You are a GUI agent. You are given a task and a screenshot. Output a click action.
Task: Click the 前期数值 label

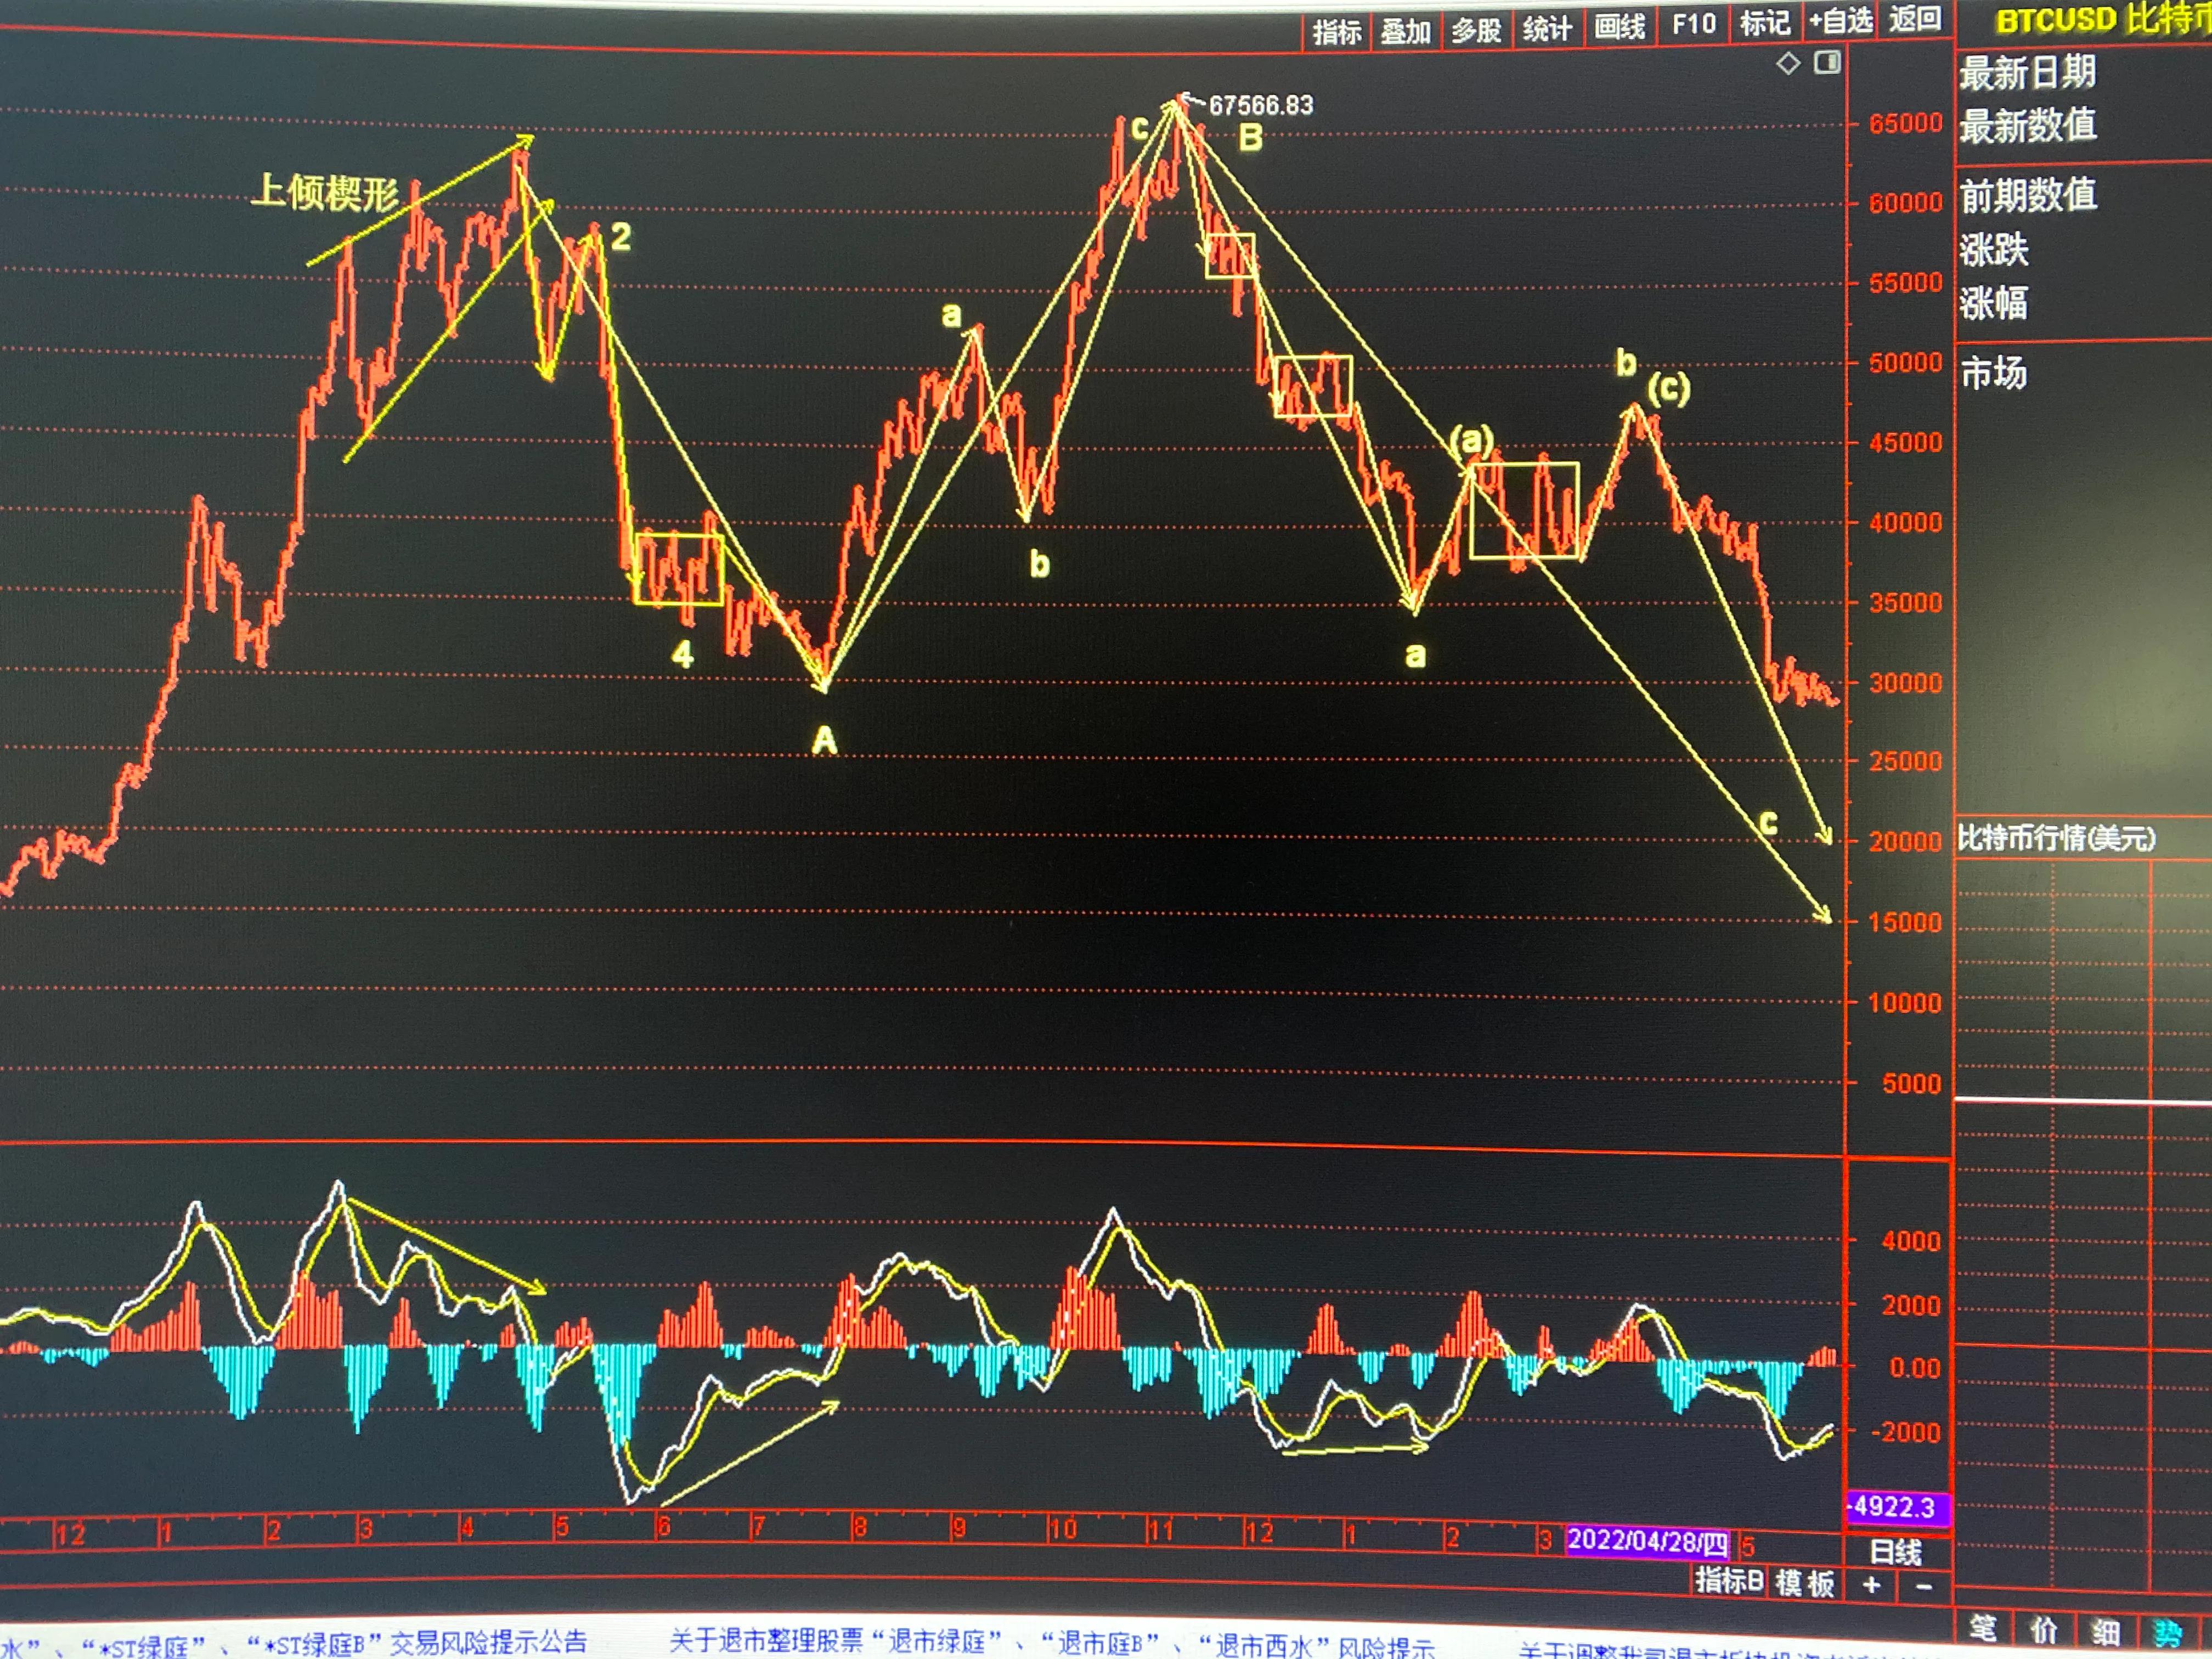(x=2028, y=195)
